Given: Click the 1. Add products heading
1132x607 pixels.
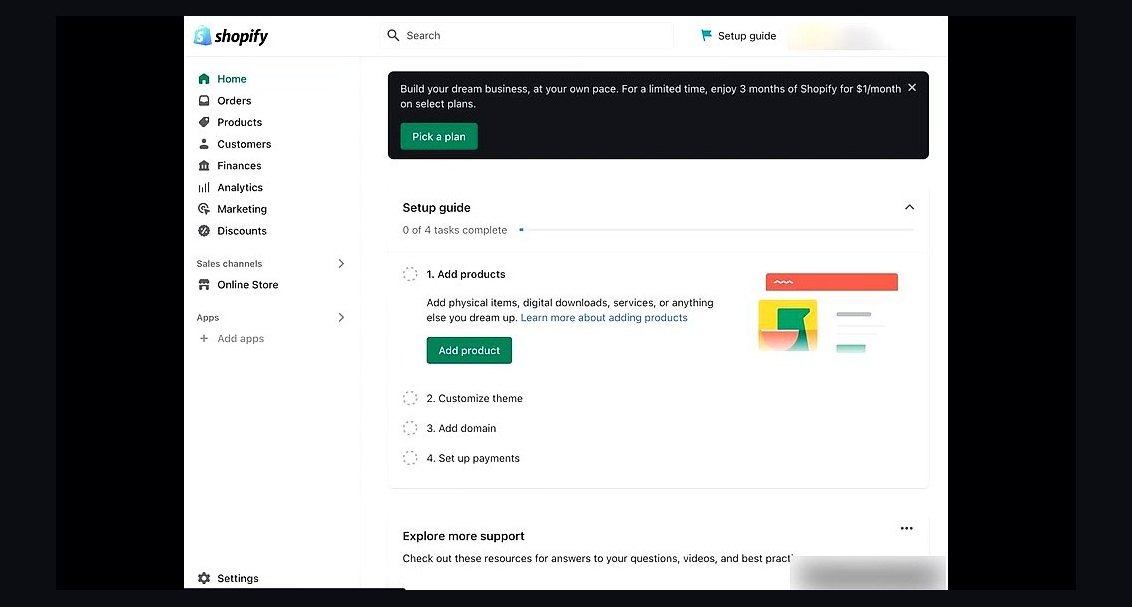Looking at the screenshot, I should tap(466, 274).
